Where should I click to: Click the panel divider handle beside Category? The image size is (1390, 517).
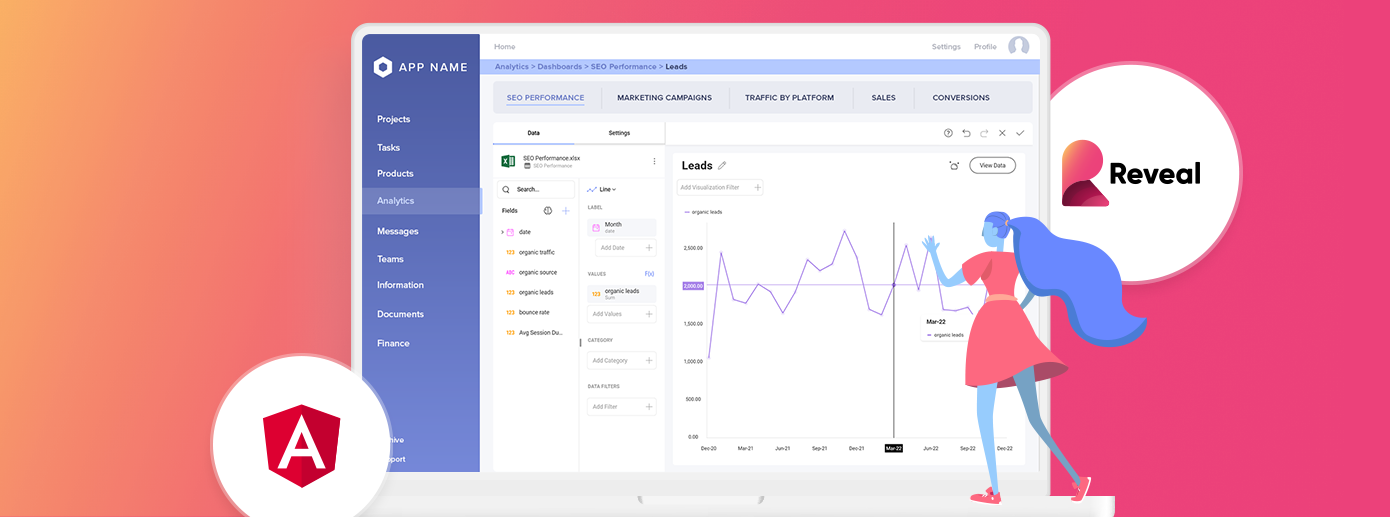coord(581,342)
